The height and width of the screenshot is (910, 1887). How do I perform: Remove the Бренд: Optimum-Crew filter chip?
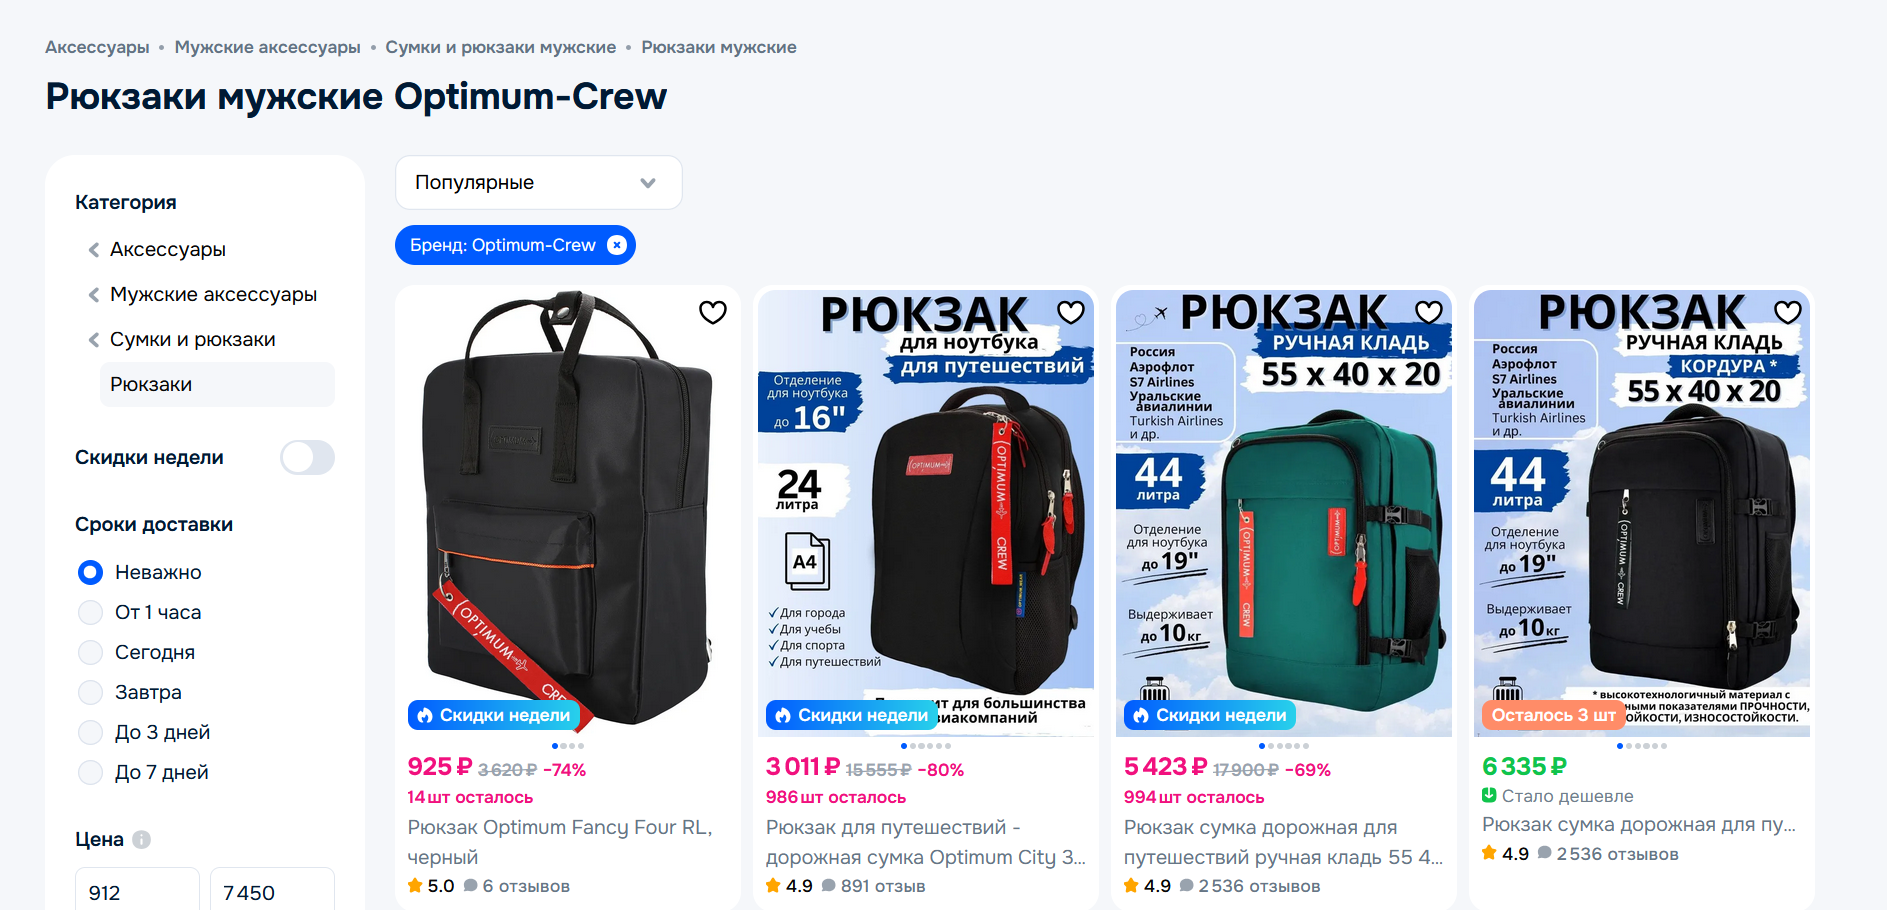(x=617, y=245)
